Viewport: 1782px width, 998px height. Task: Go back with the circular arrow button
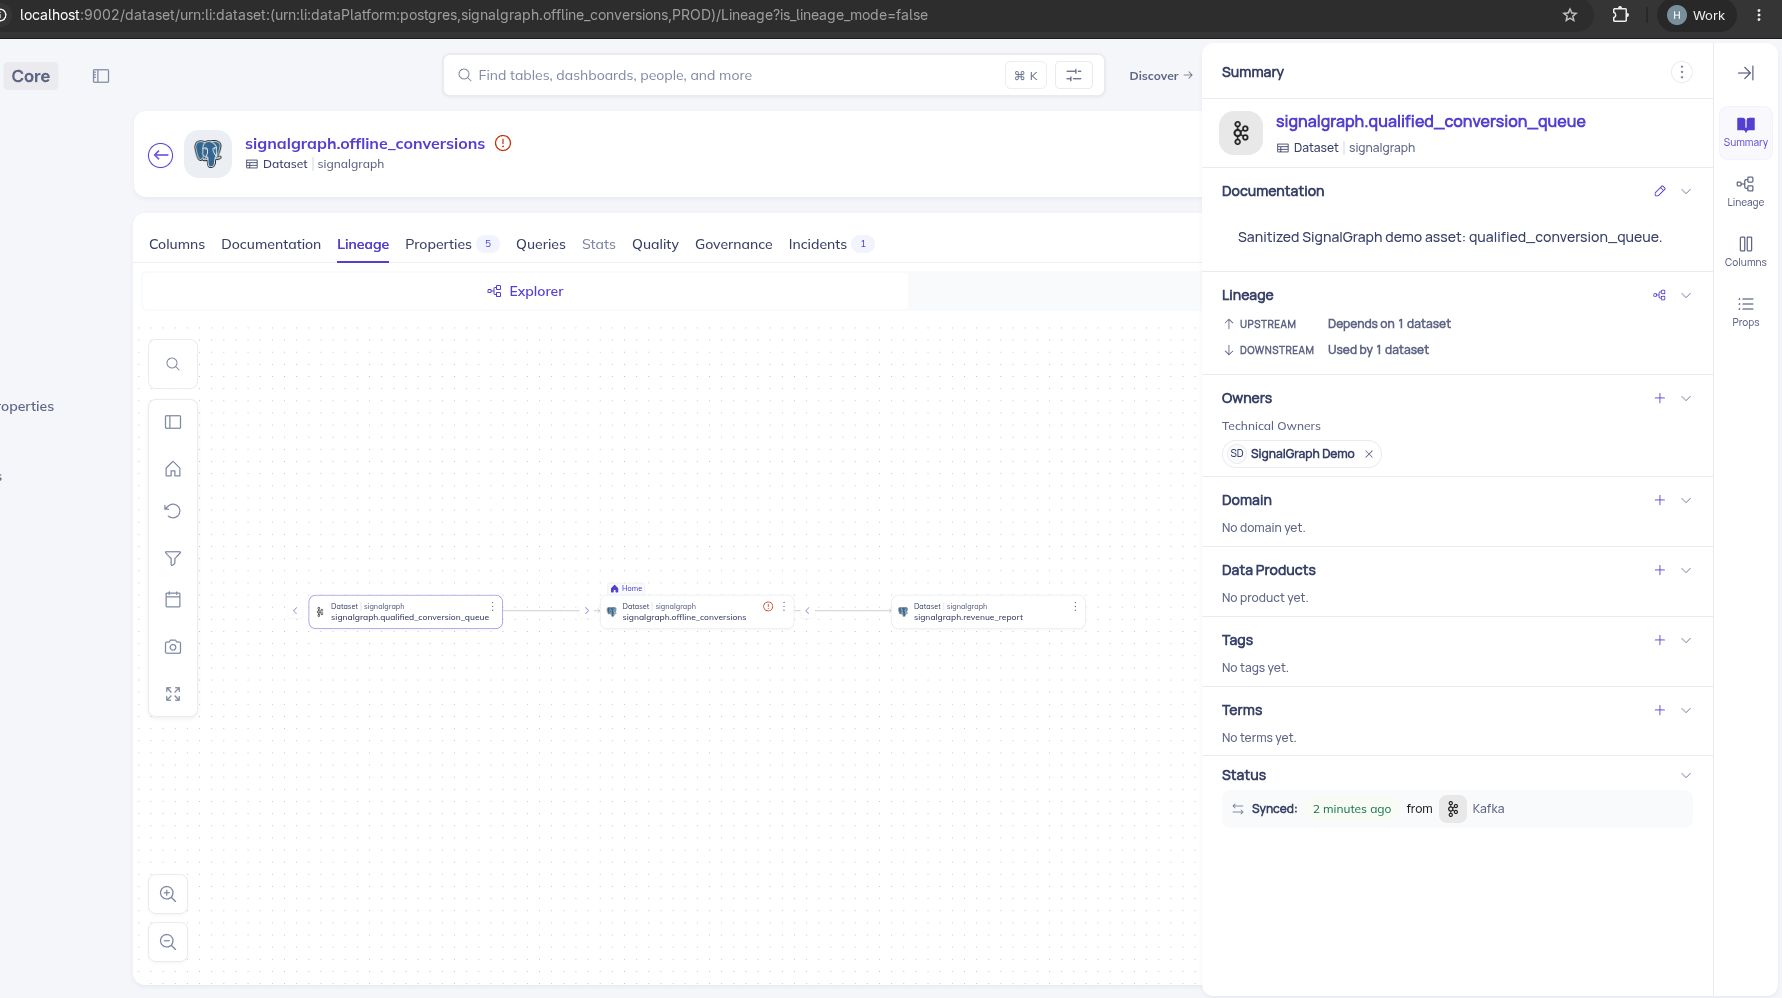pyautogui.click(x=160, y=155)
